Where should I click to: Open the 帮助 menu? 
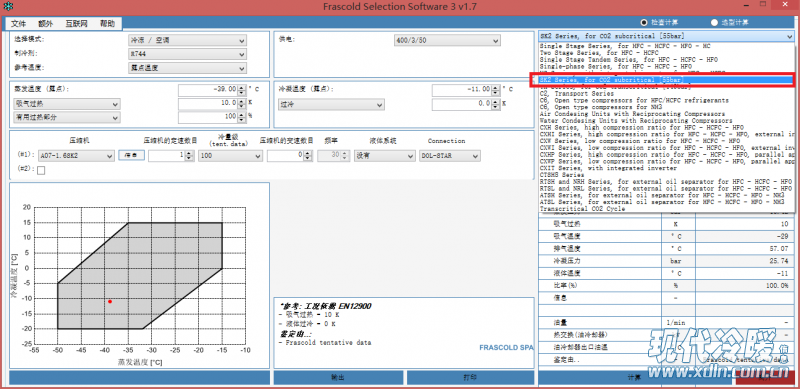[107, 23]
